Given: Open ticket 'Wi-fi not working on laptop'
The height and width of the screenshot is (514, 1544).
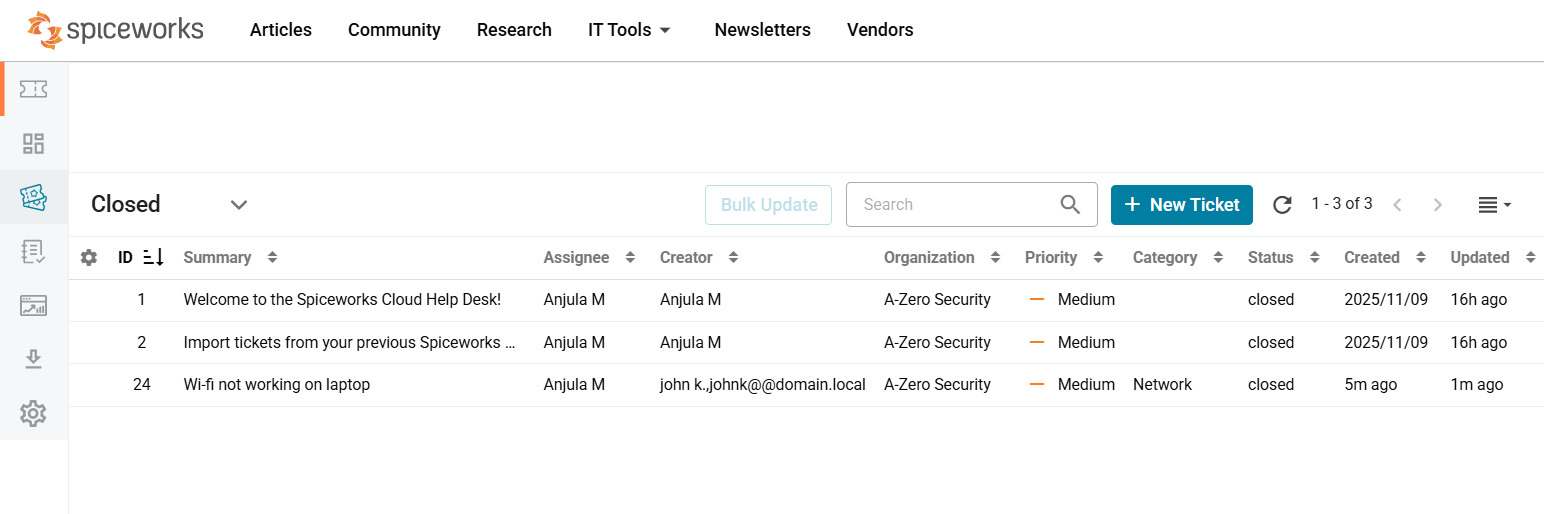Looking at the screenshot, I should (277, 385).
